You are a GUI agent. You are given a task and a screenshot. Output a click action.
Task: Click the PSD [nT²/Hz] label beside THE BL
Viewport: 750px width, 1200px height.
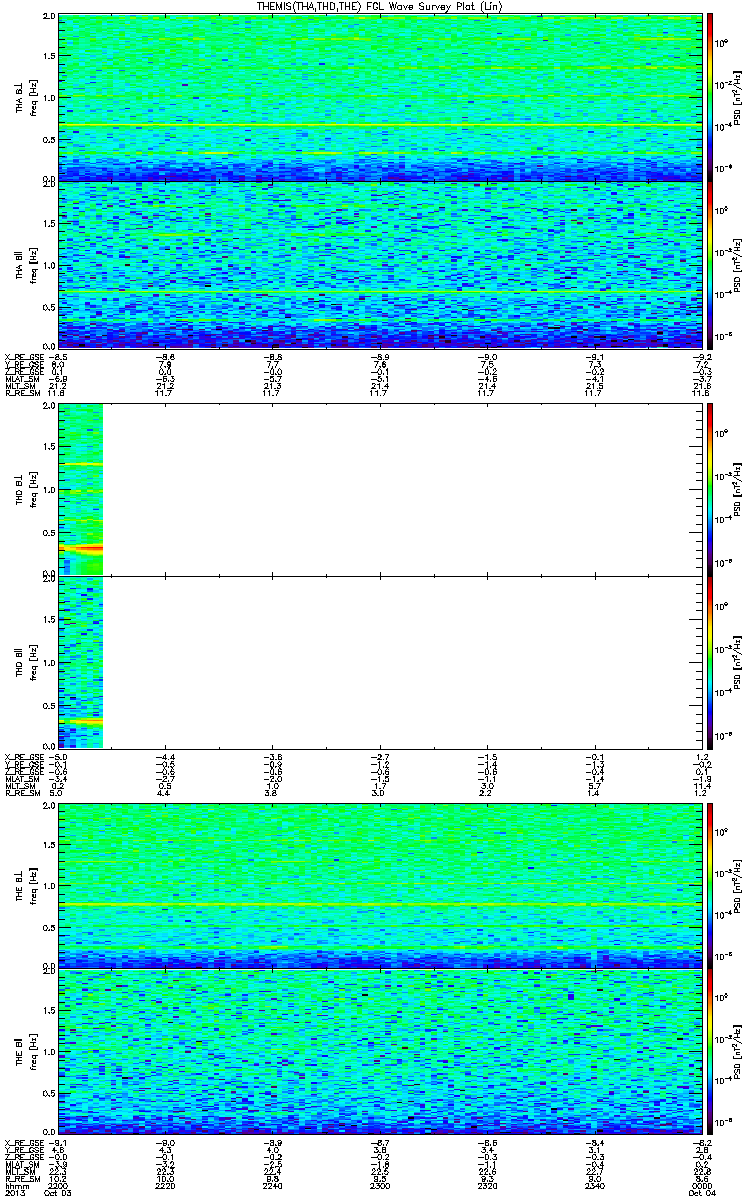pyautogui.click(x=736, y=886)
